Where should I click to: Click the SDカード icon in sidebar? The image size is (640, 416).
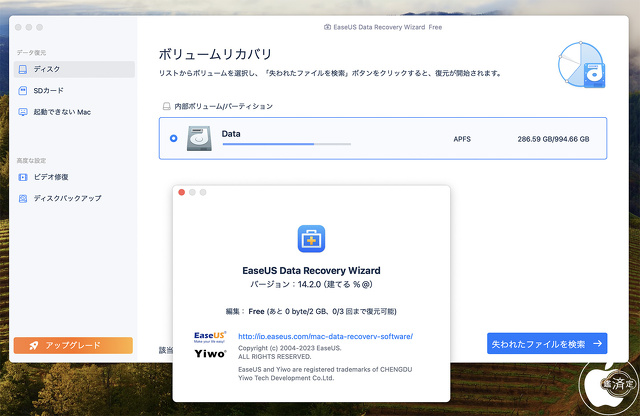[23, 90]
